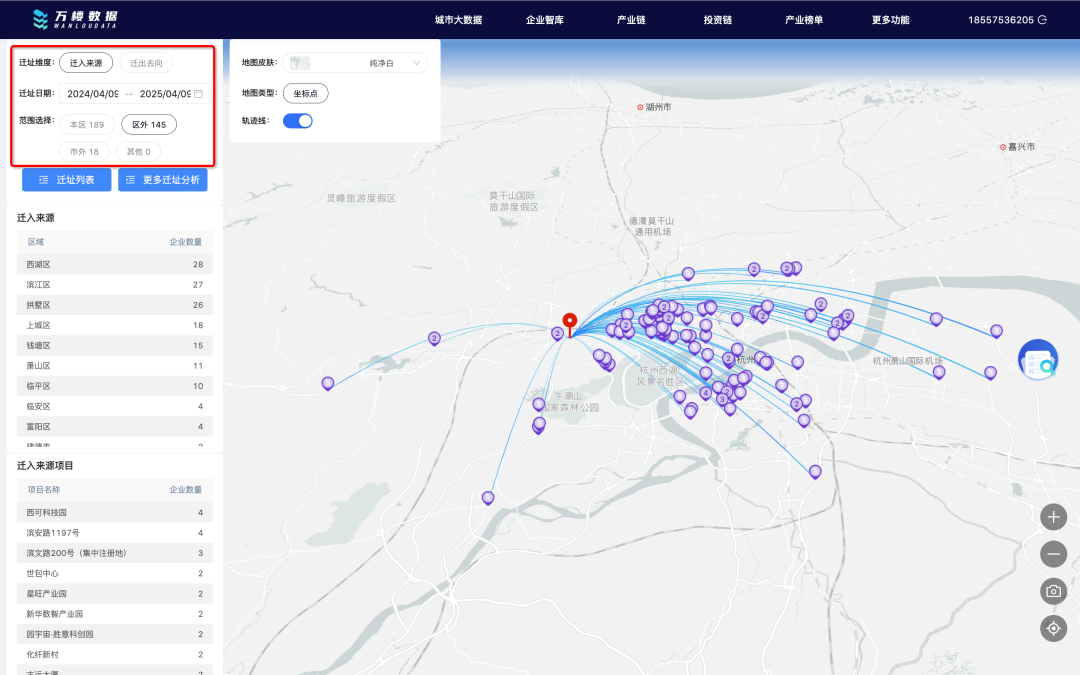Click the 万楼数据 logo
The width and height of the screenshot is (1080, 675).
point(75,19)
